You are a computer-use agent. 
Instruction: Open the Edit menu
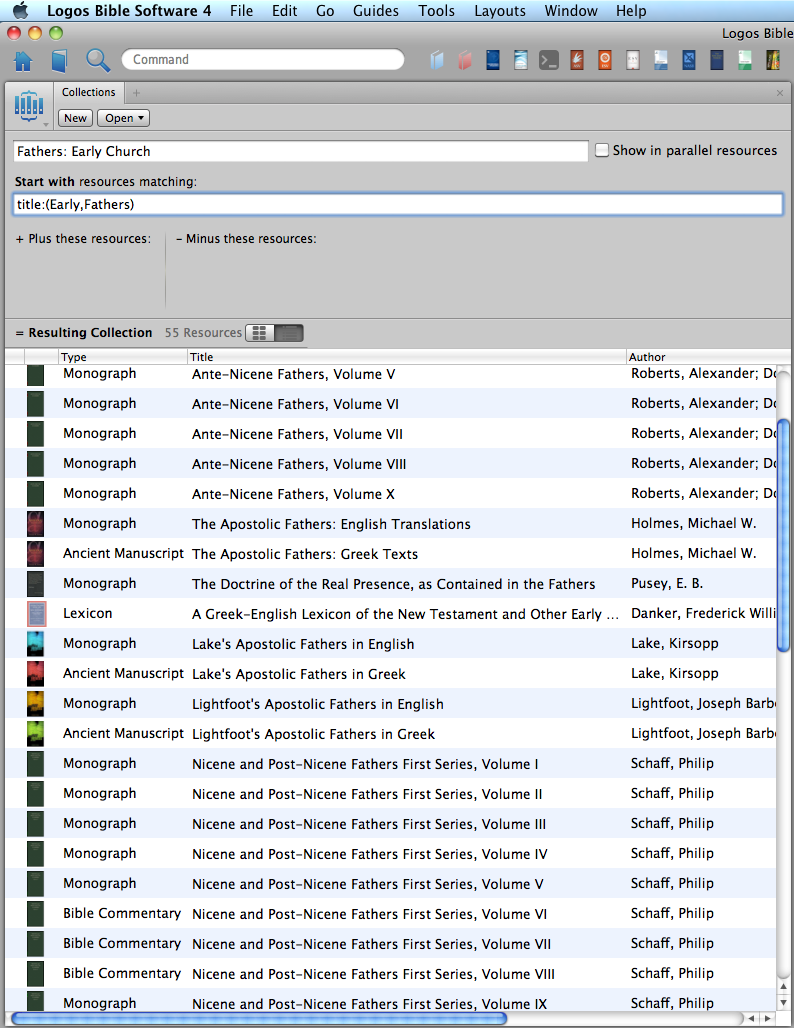click(x=285, y=10)
